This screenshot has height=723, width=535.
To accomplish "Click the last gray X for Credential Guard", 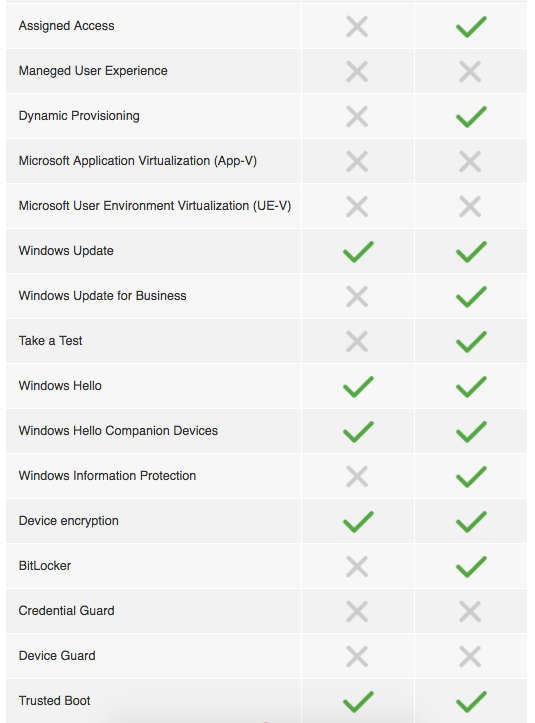I will 470,611.
